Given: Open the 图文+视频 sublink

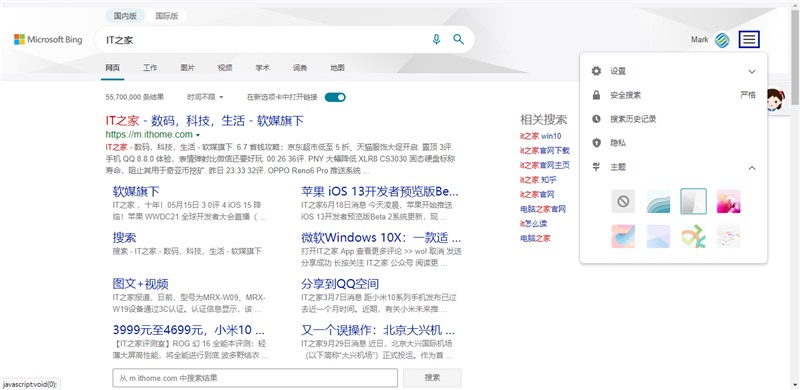Looking at the screenshot, I should click(x=140, y=284).
